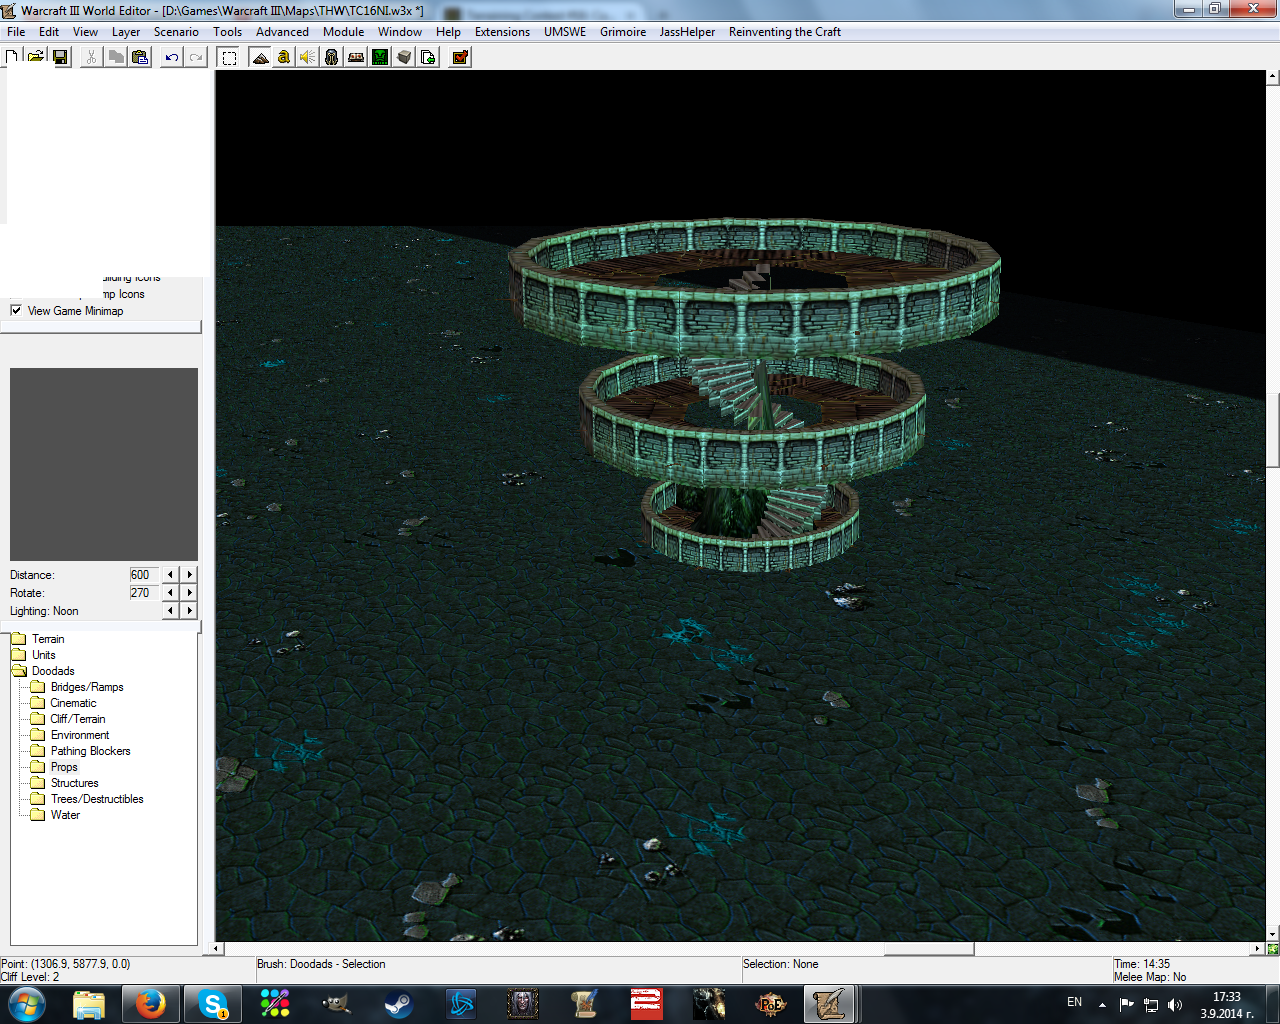This screenshot has height=1024, width=1280.
Task: Open a map with the Open folder icon
Action: tap(36, 57)
